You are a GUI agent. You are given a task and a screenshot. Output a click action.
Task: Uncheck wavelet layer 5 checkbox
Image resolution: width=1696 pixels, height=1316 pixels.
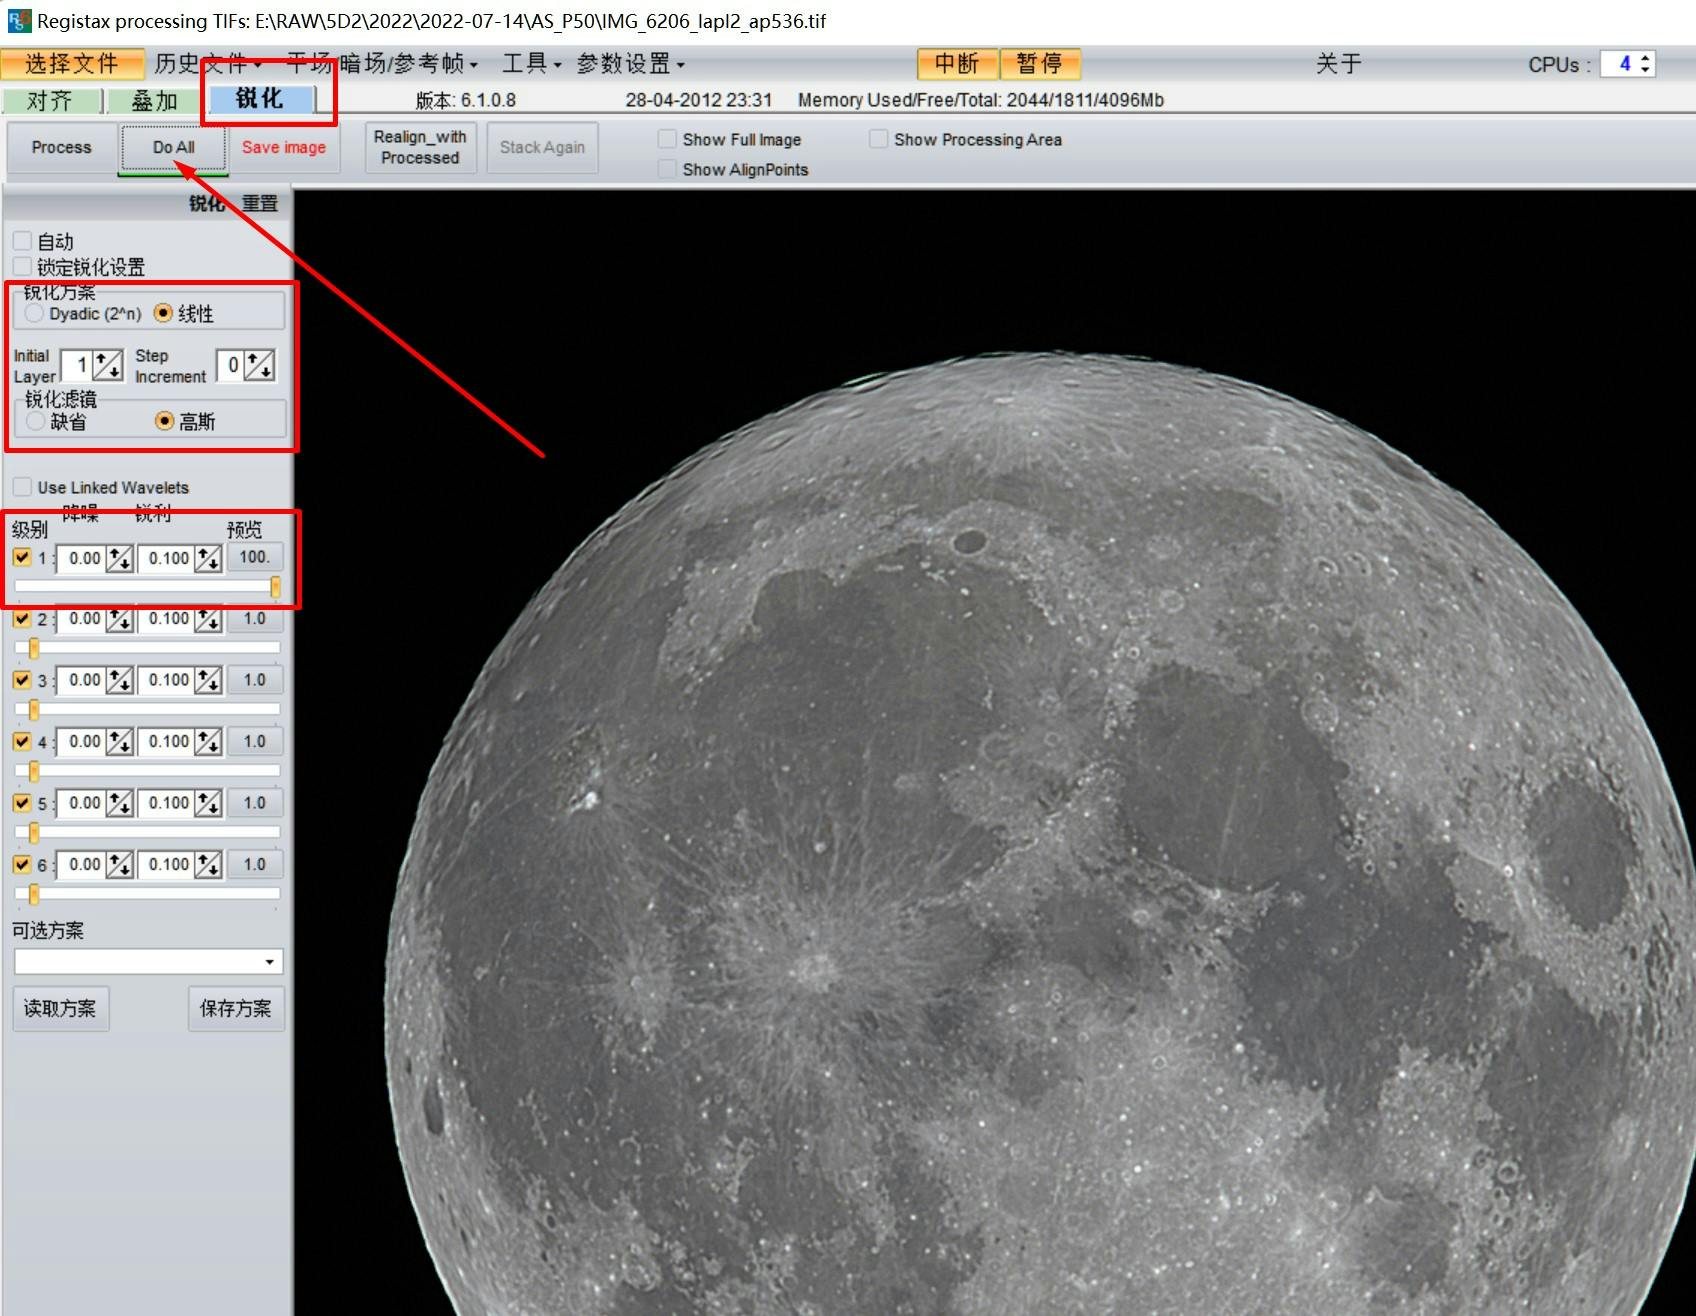point(22,803)
